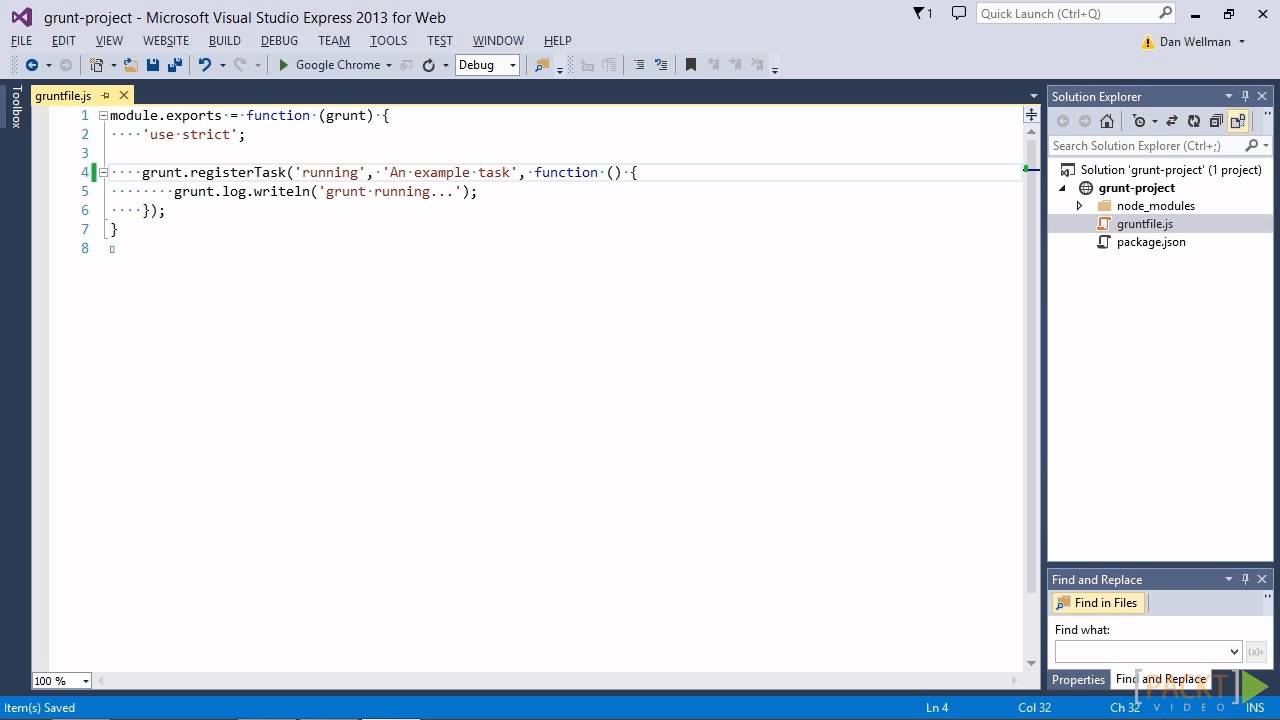Image resolution: width=1280 pixels, height=720 pixels.
Task: Select gruntfile.js in Solution Explorer
Action: (1144, 224)
